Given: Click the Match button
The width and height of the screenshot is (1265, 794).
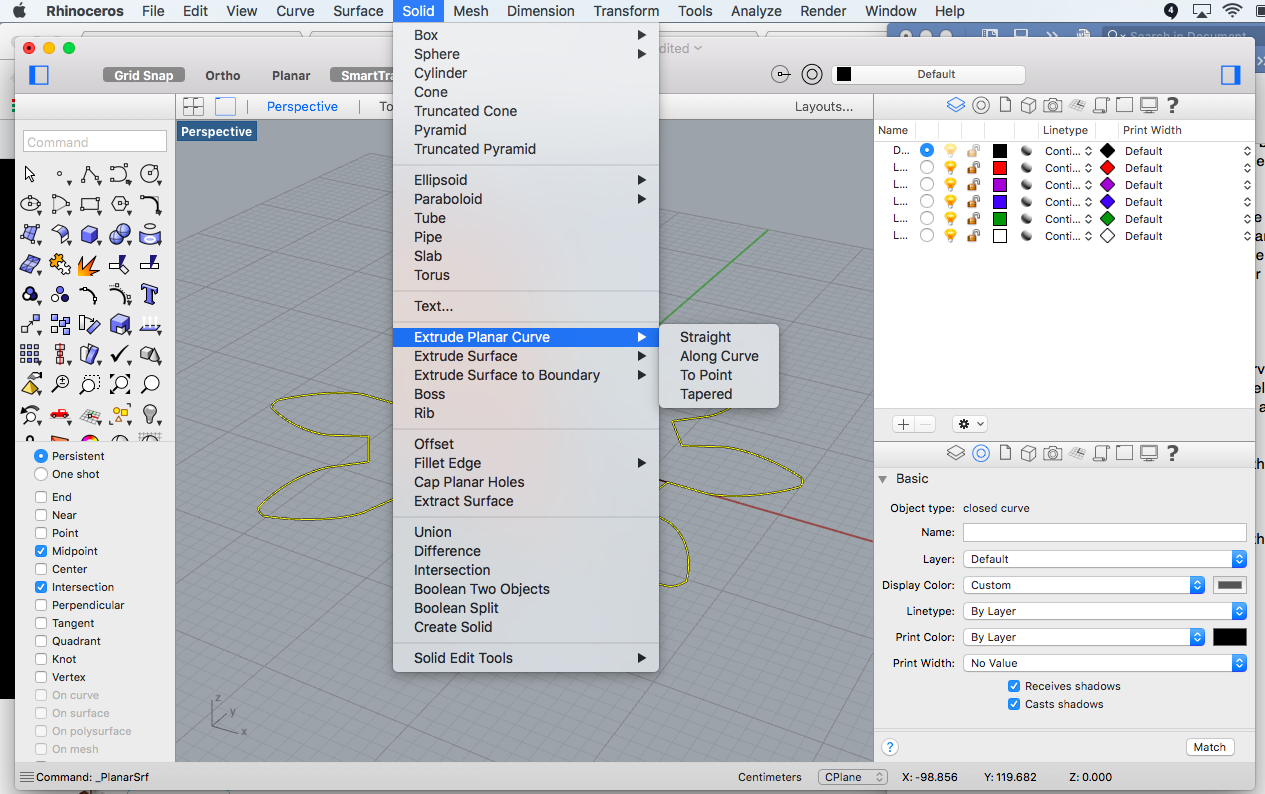Looking at the screenshot, I should 1210,747.
